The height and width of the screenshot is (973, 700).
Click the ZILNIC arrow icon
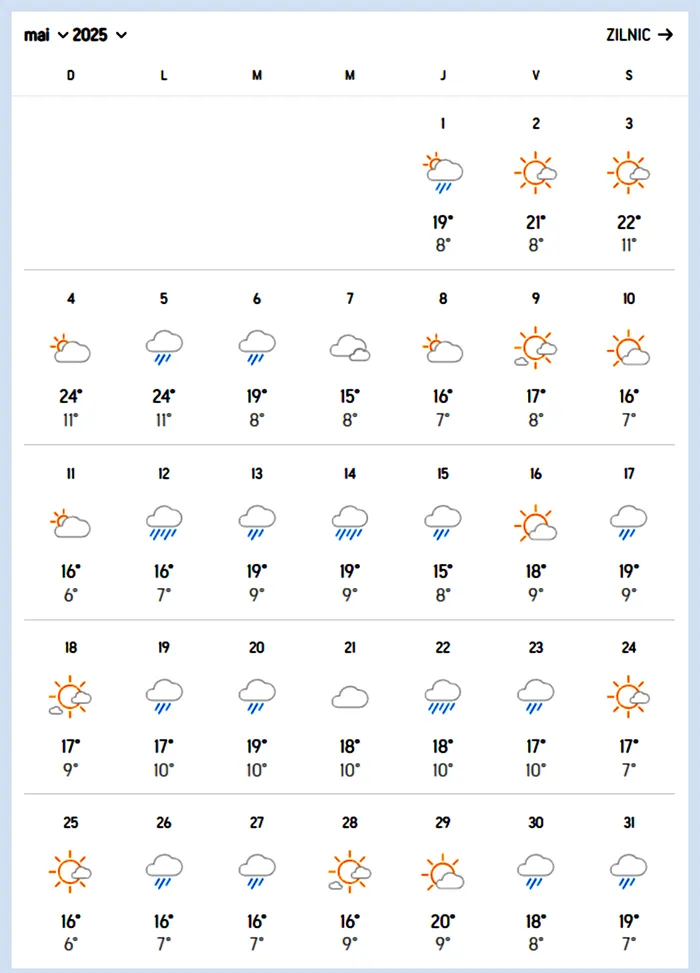tap(666, 35)
